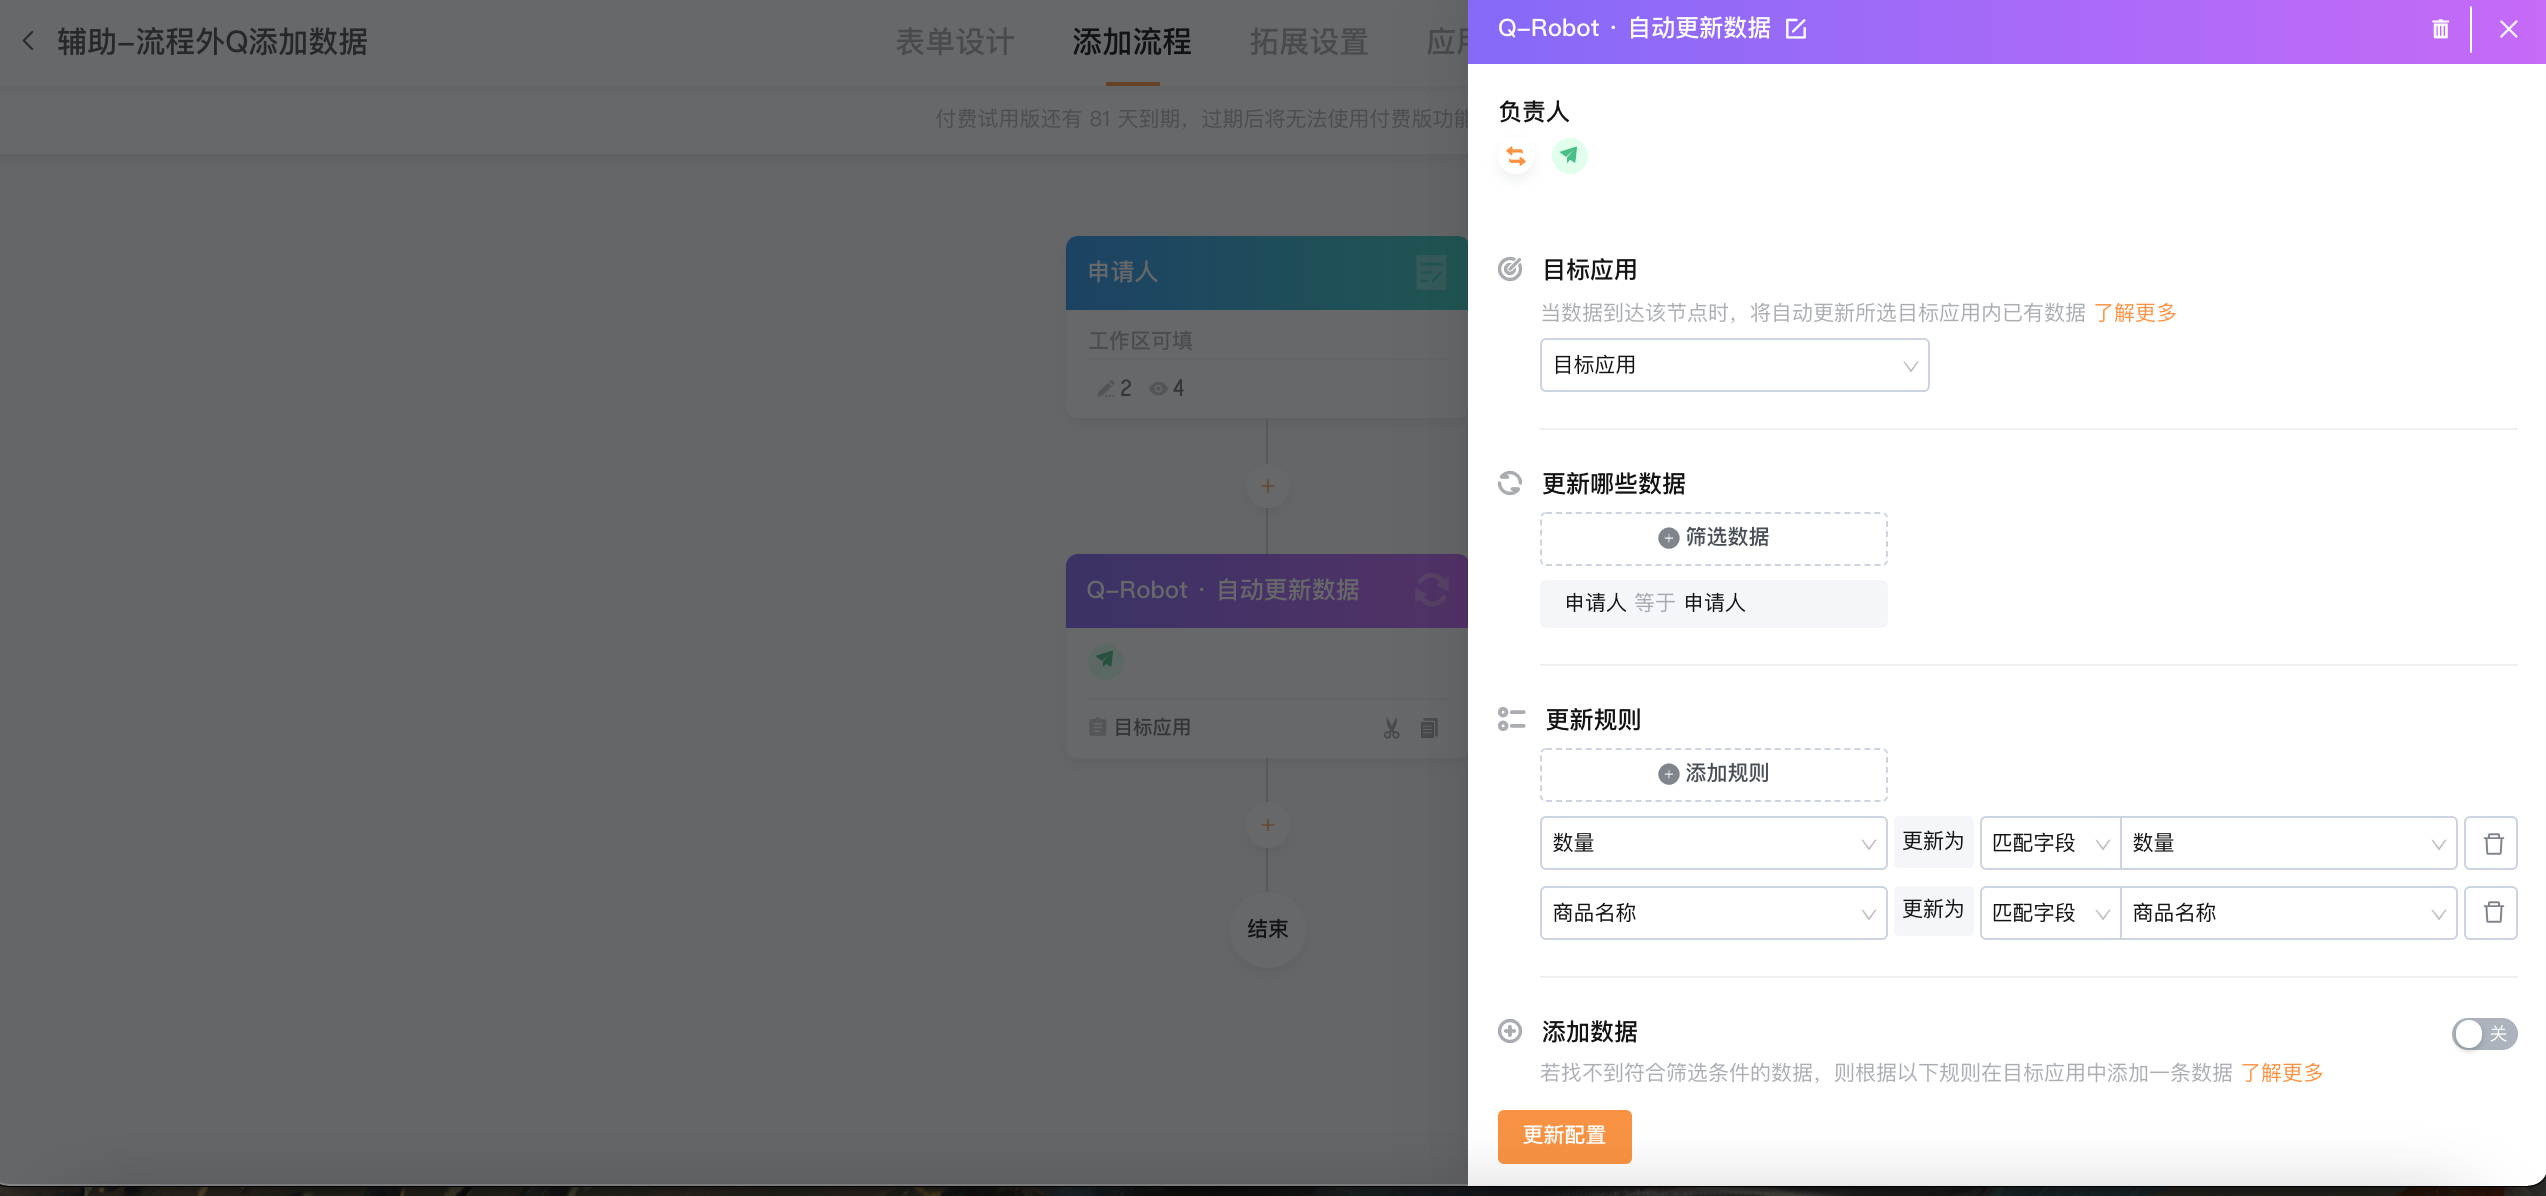Click the orange 更新配置 button
Viewport: 2546px width, 1196px height.
click(x=1564, y=1136)
